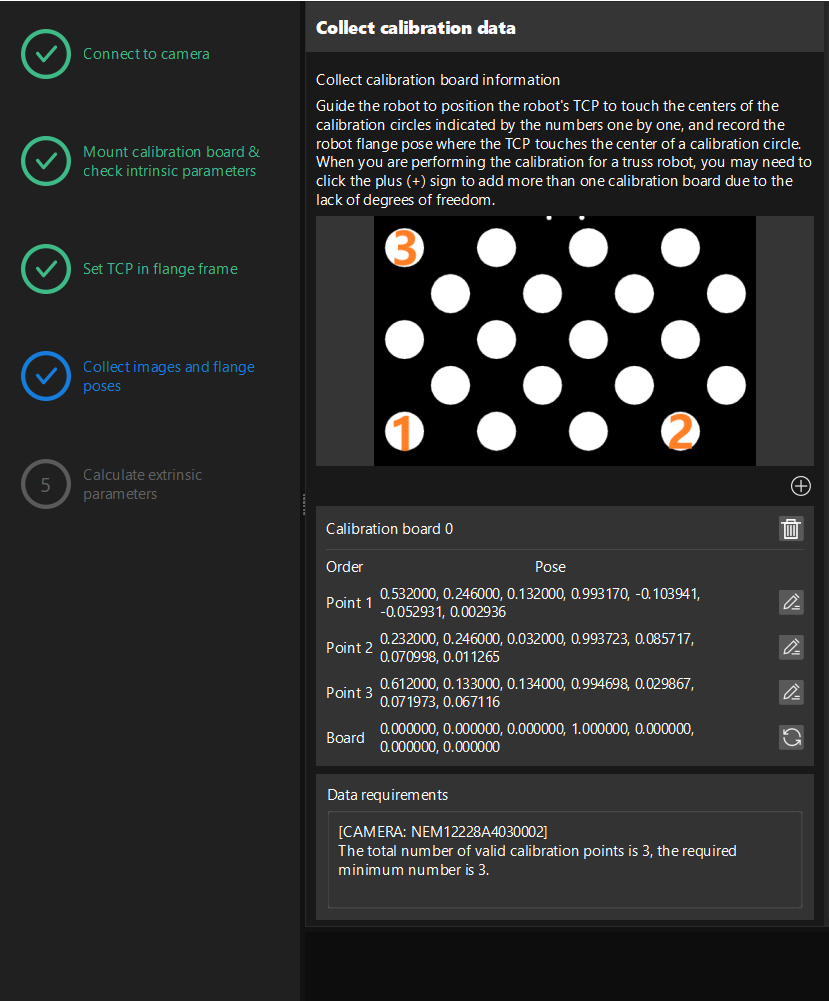
Task: Delete Calibration board 0 with trash icon
Action: click(791, 529)
